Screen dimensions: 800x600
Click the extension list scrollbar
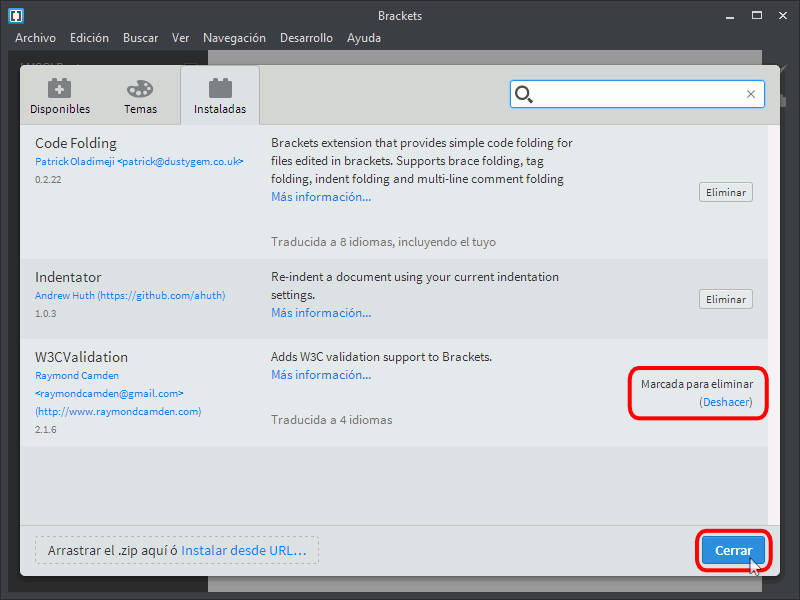[x=773, y=324]
